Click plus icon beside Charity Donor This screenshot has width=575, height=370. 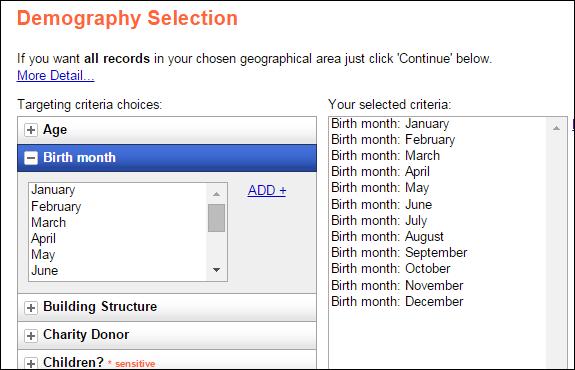click(31, 335)
